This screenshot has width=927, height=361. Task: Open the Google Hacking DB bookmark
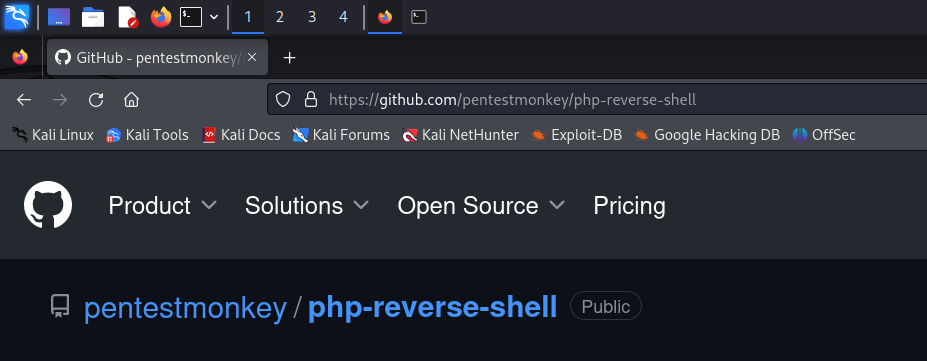pos(707,135)
